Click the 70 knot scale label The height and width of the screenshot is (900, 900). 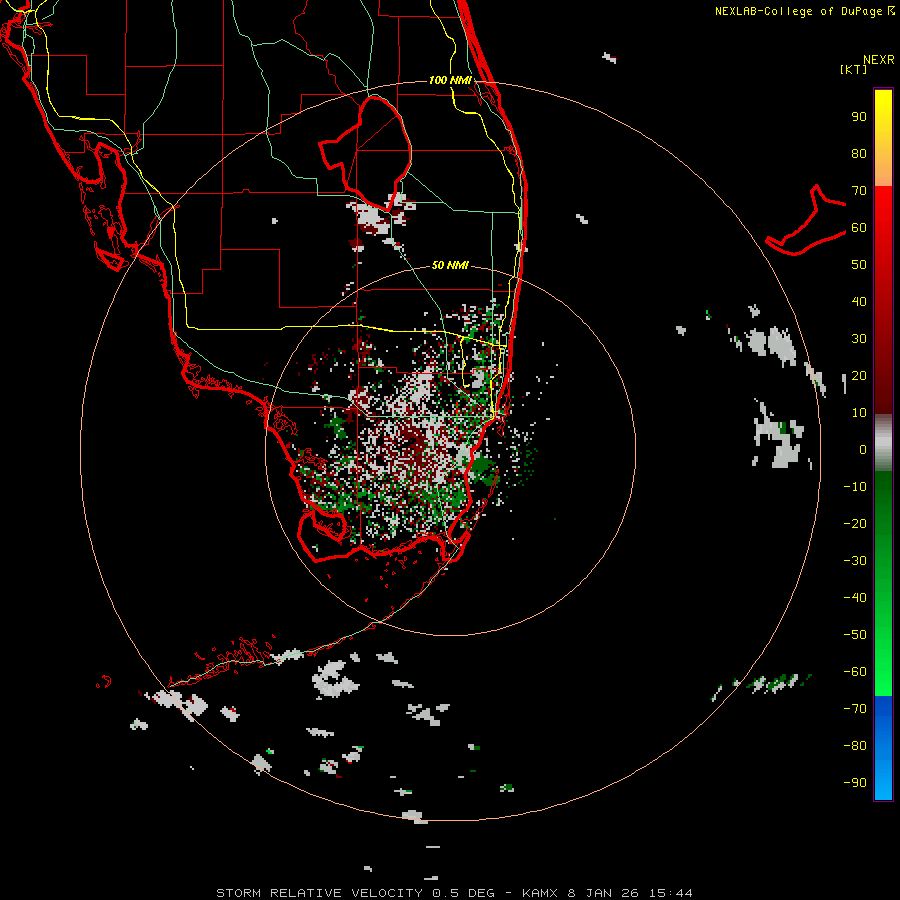[x=859, y=191]
